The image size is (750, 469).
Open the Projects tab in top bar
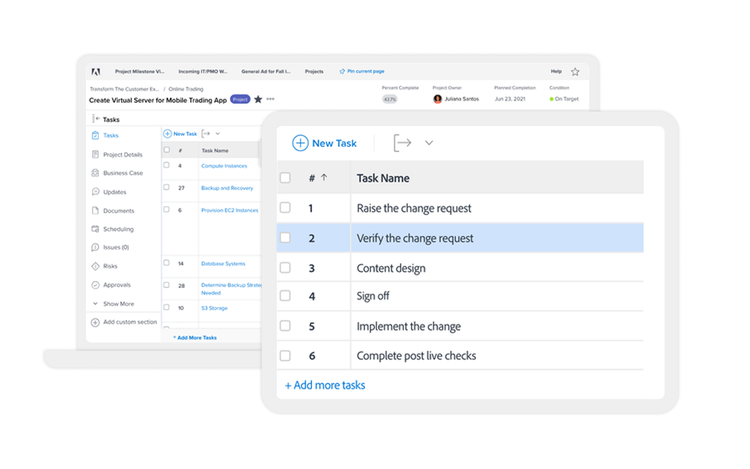click(314, 72)
